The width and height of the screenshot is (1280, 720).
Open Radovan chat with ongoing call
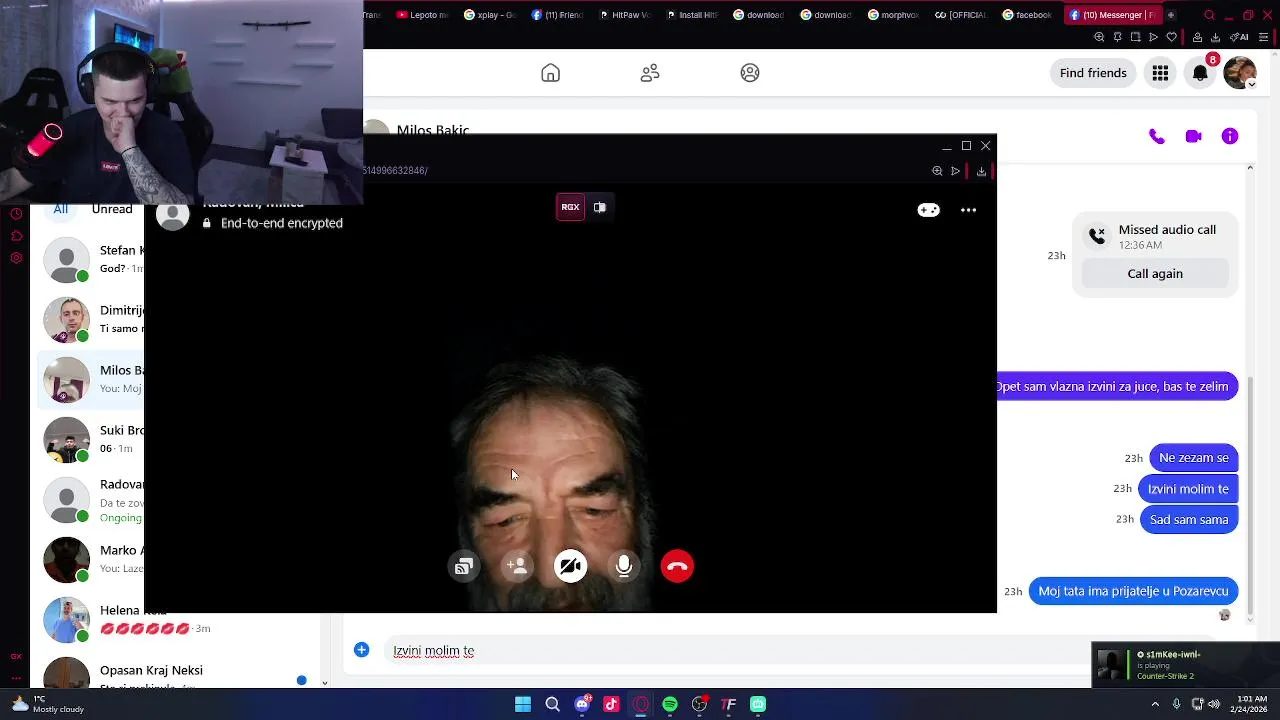click(x=92, y=500)
